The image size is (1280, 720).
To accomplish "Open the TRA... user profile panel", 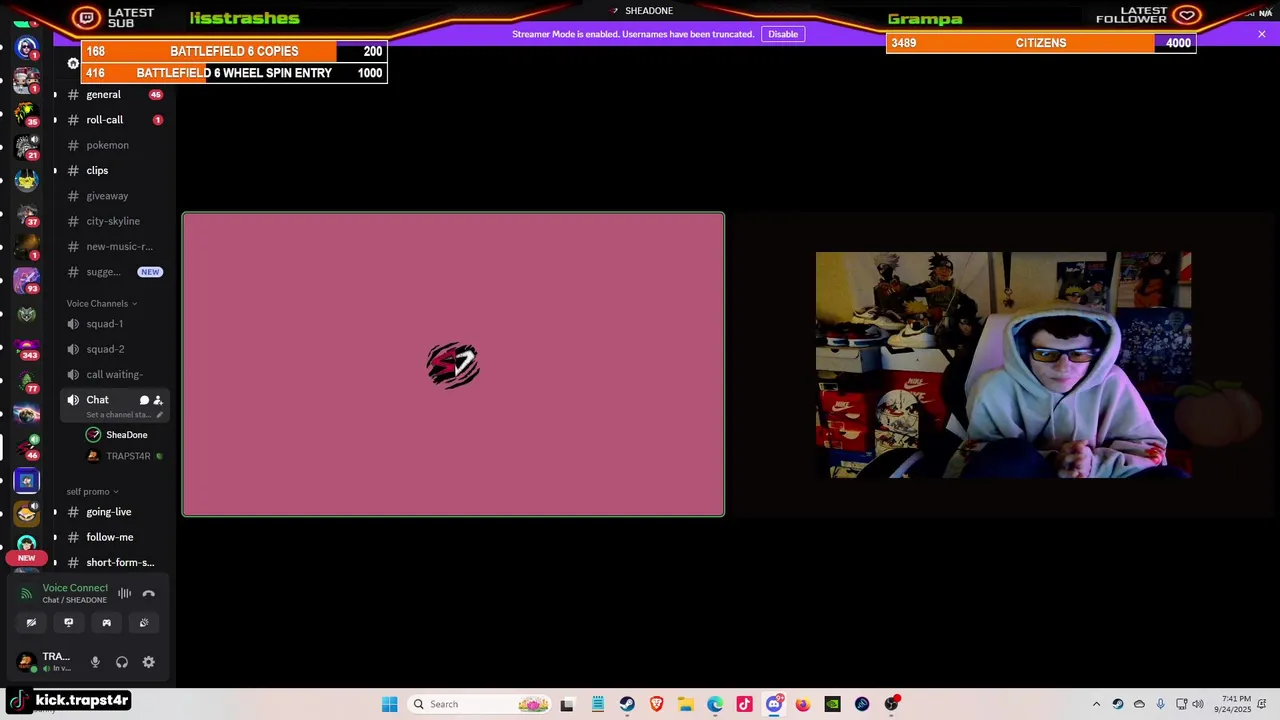I will tap(46, 662).
